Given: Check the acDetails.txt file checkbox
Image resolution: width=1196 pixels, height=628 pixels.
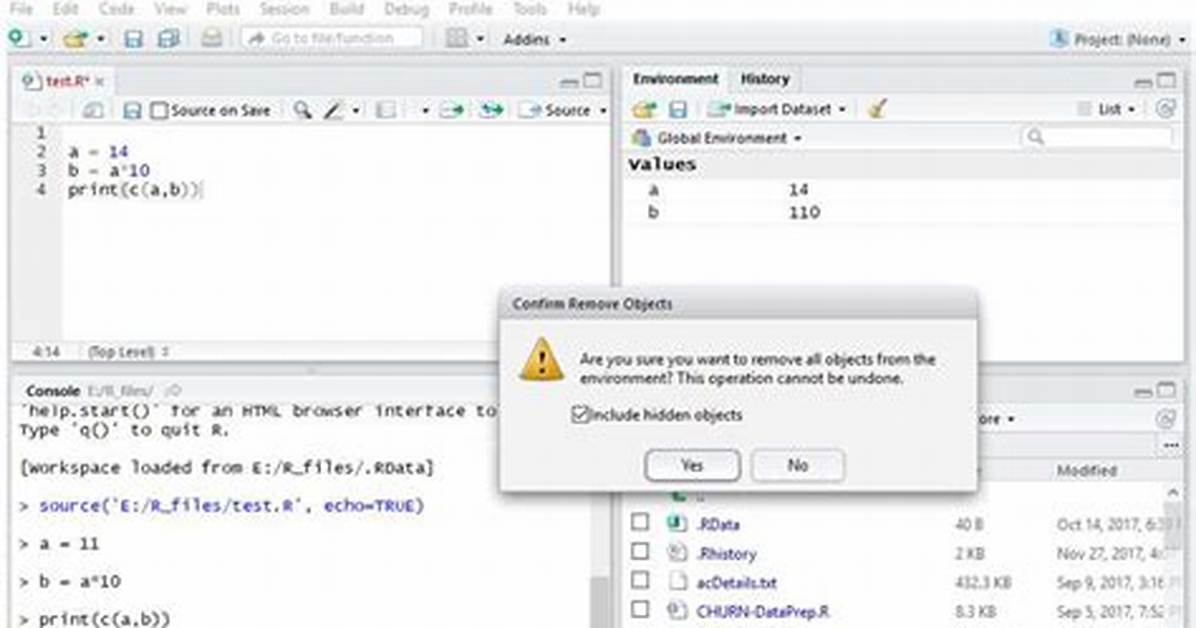Looking at the screenshot, I should point(640,581).
